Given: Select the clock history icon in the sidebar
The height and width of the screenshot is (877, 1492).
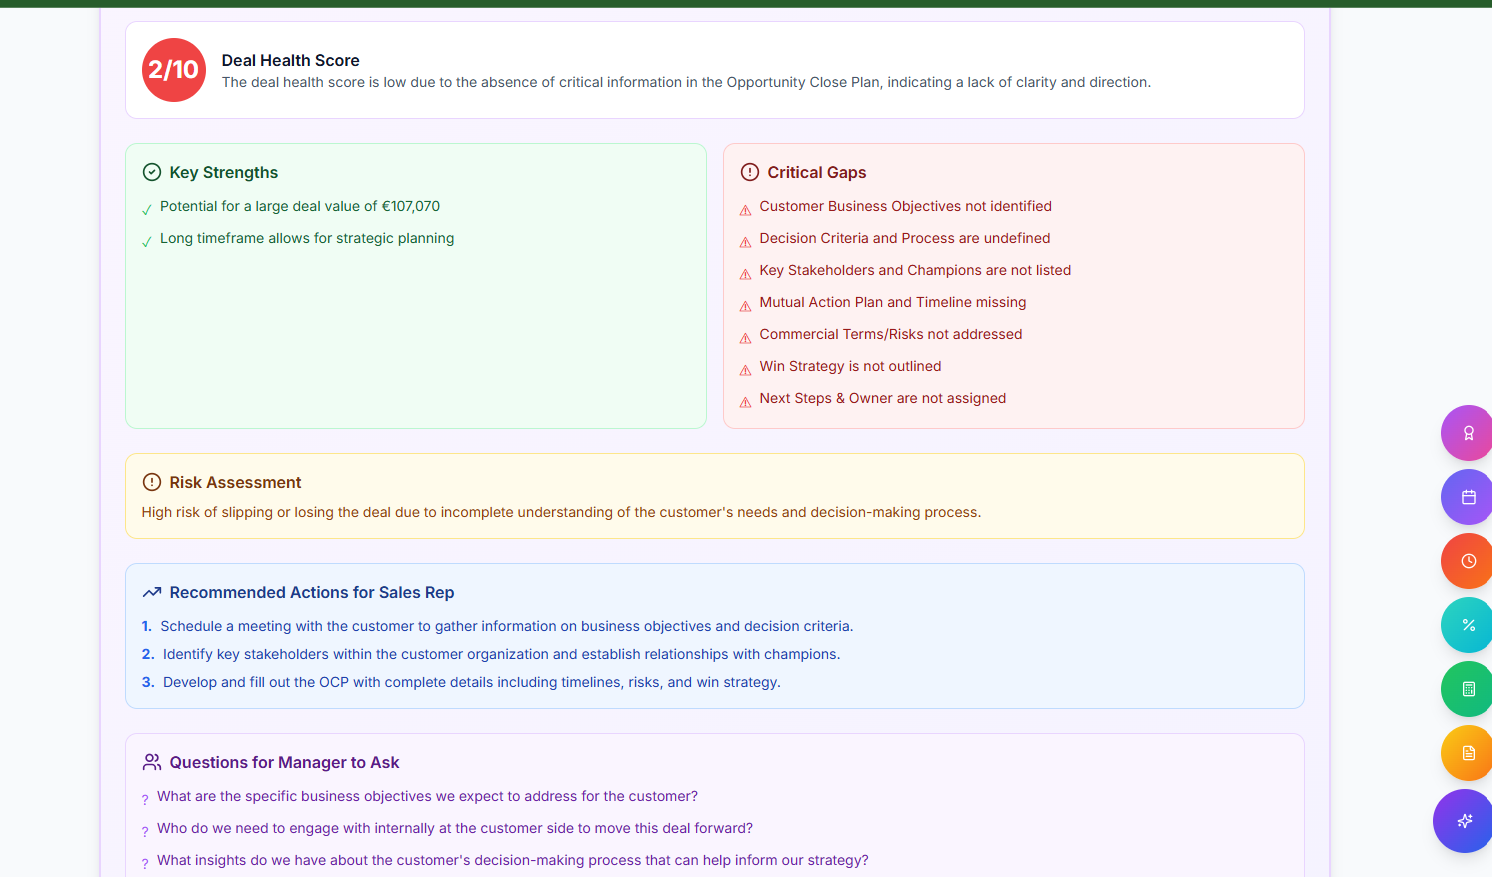Looking at the screenshot, I should point(1467,561).
